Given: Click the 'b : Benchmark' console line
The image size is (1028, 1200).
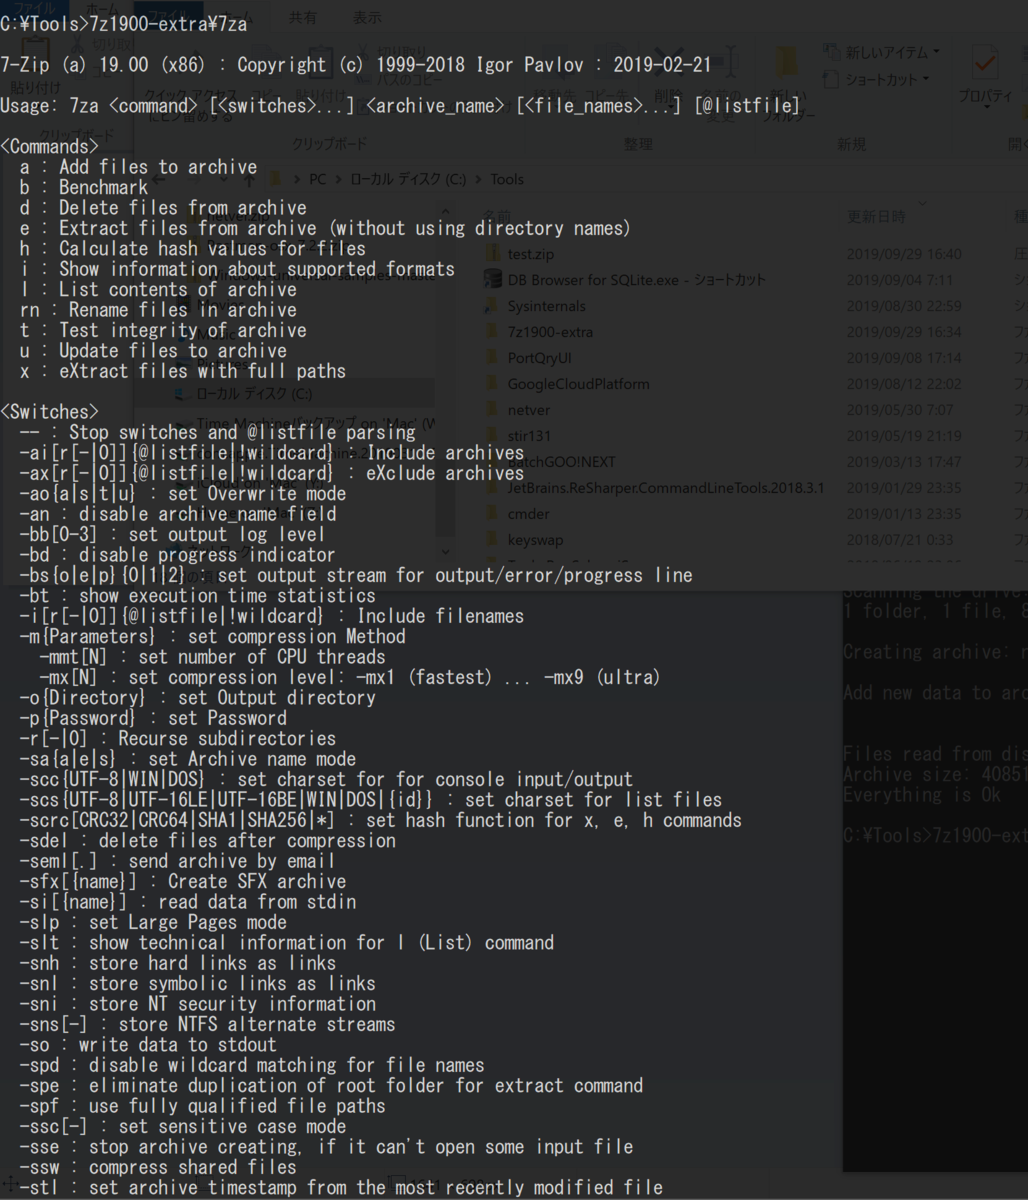Looking at the screenshot, I should click(83, 187).
